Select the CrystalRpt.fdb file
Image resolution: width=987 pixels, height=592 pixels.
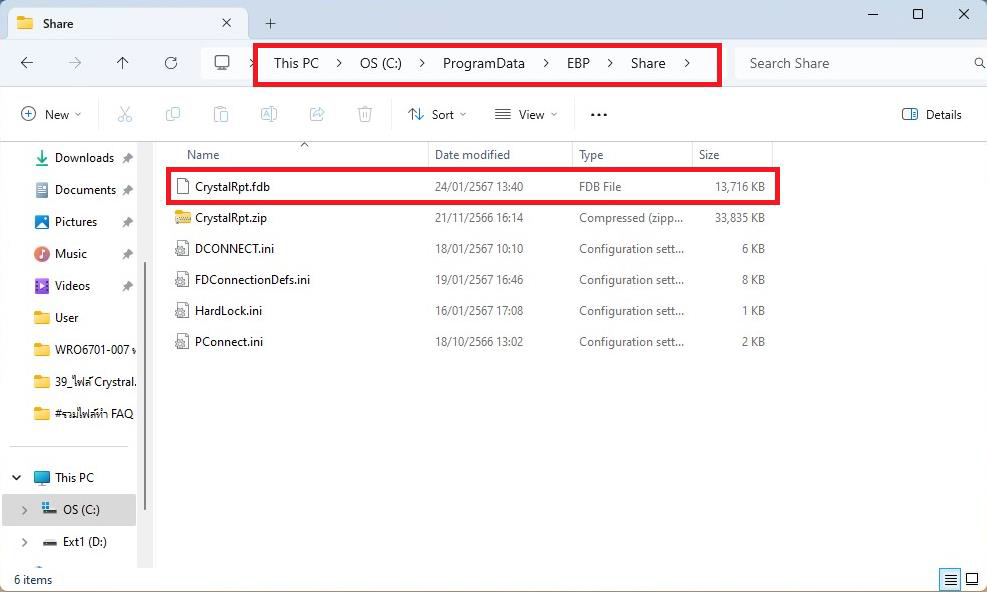[x=232, y=187]
